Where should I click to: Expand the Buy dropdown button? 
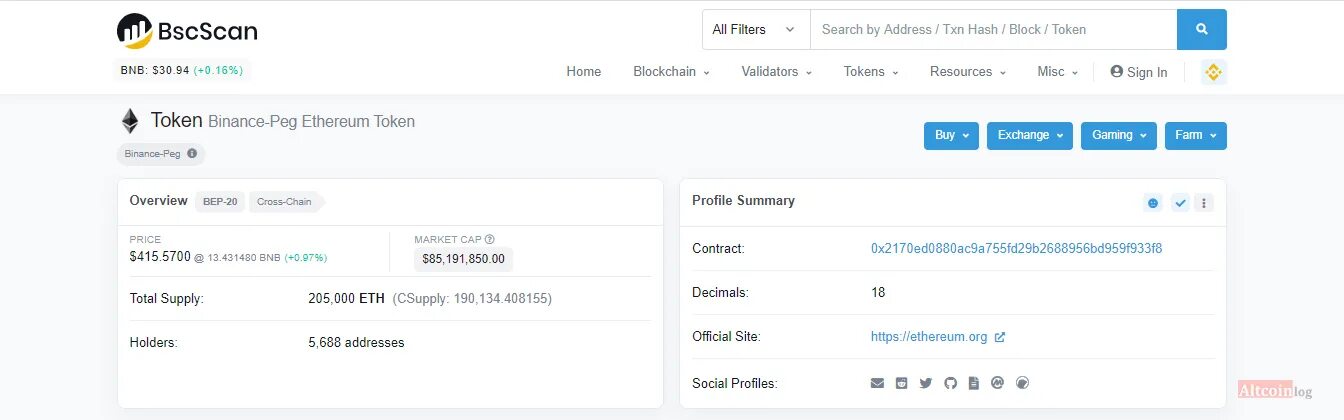coord(951,136)
